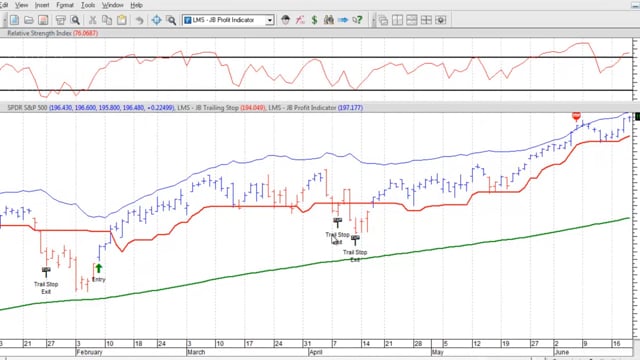640x360 pixels.
Task: Click the blue crosshair pointer icon
Action: click(x=156, y=20)
